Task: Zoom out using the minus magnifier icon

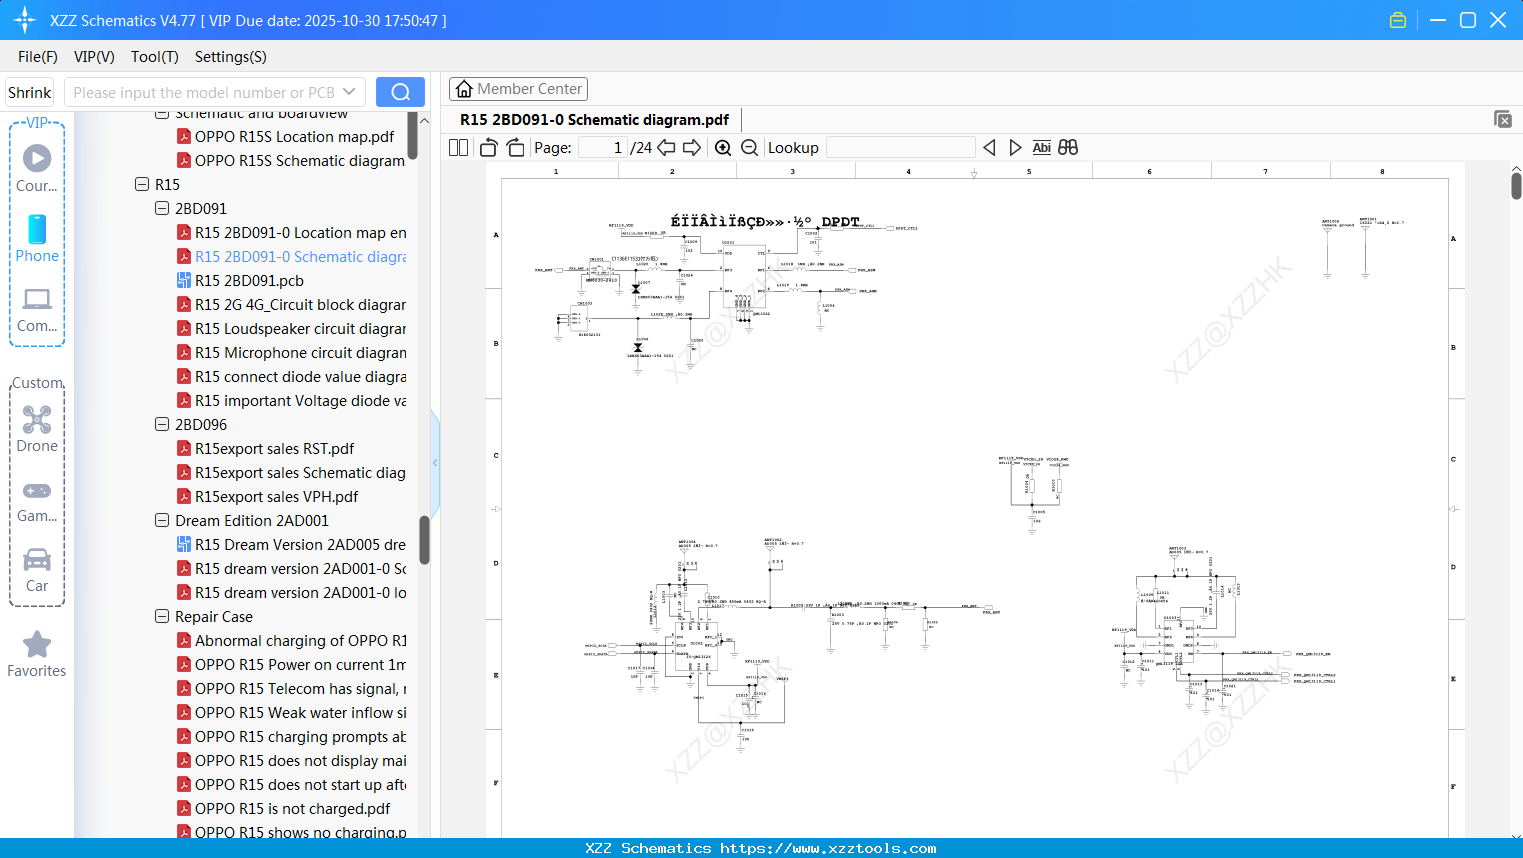Action: (748, 147)
